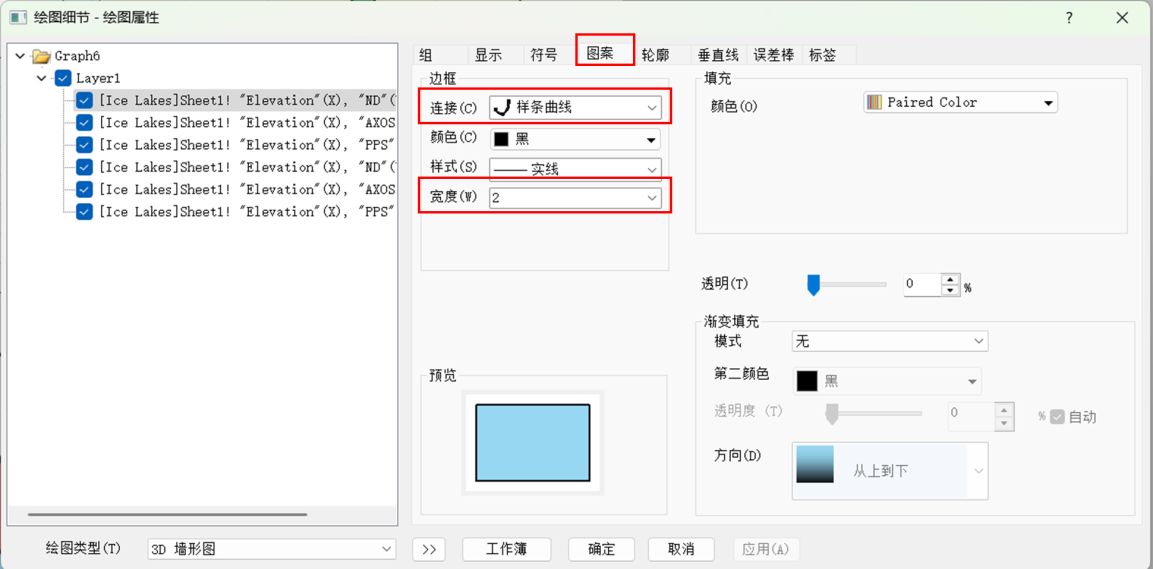
Task: Open the 宽度 width dropdown
Action: click(x=652, y=198)
